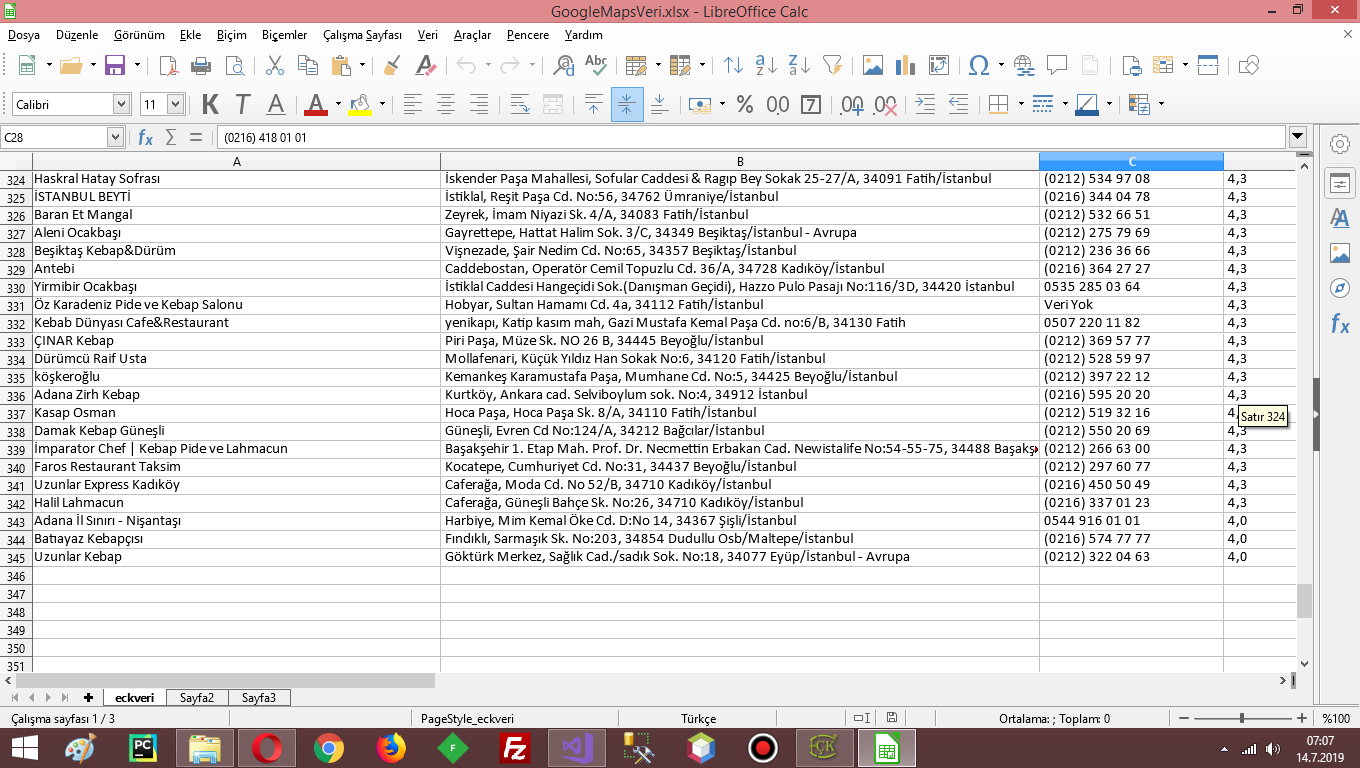Add a new sheet with plus button

click(x=89, y=698)
